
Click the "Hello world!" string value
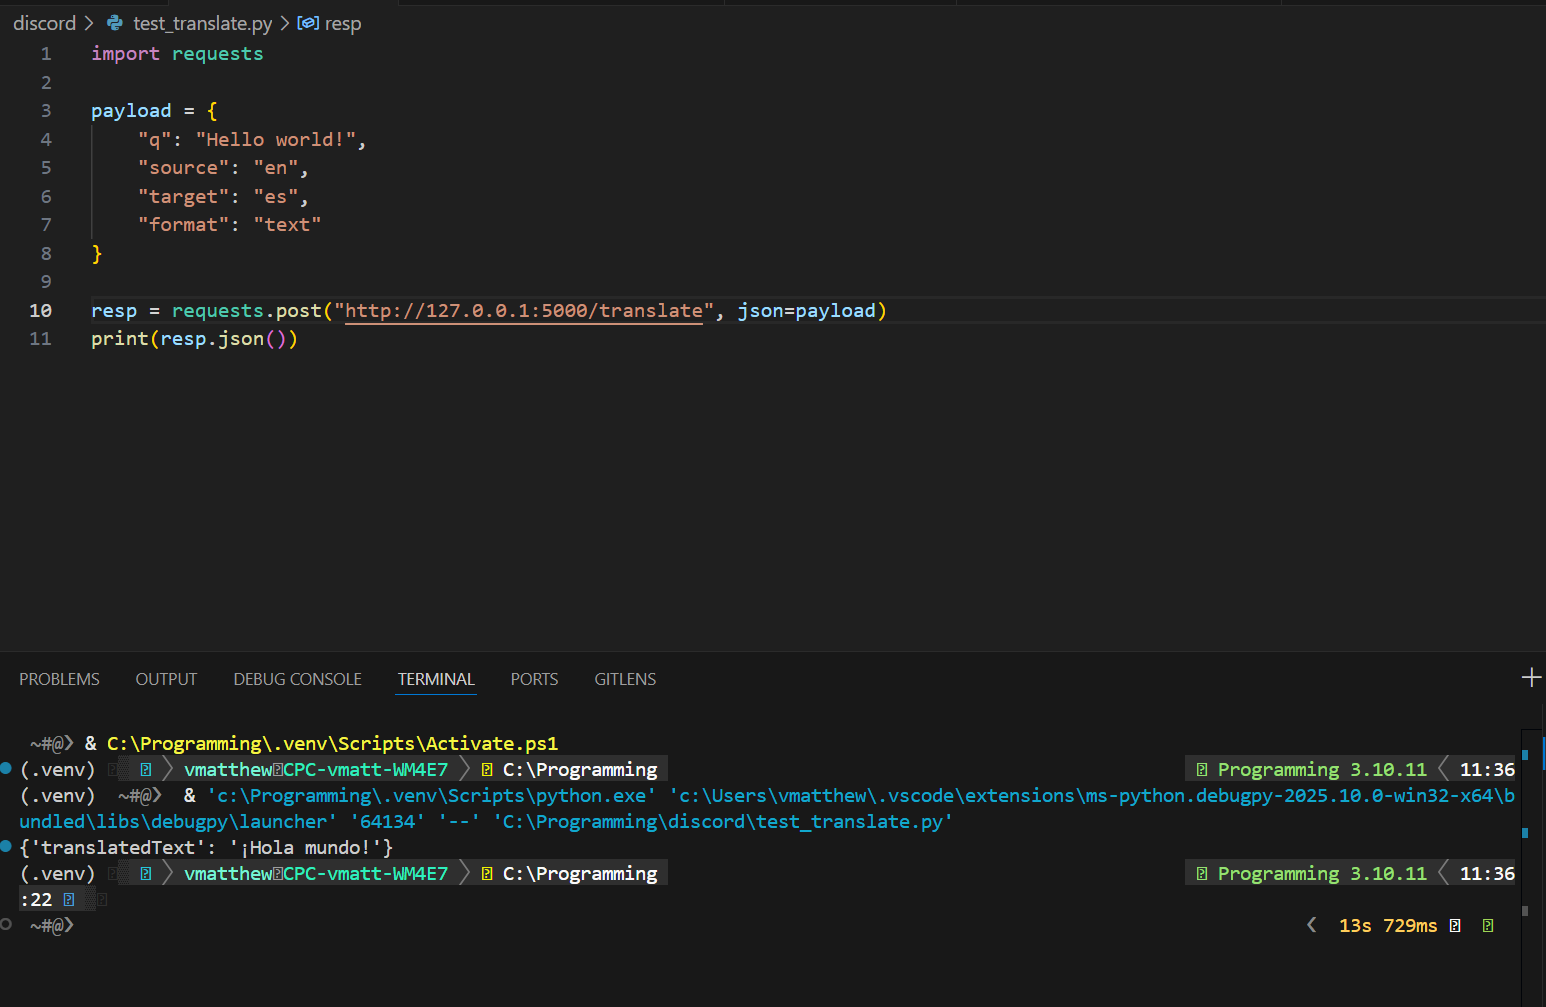(x=275, y=140)
